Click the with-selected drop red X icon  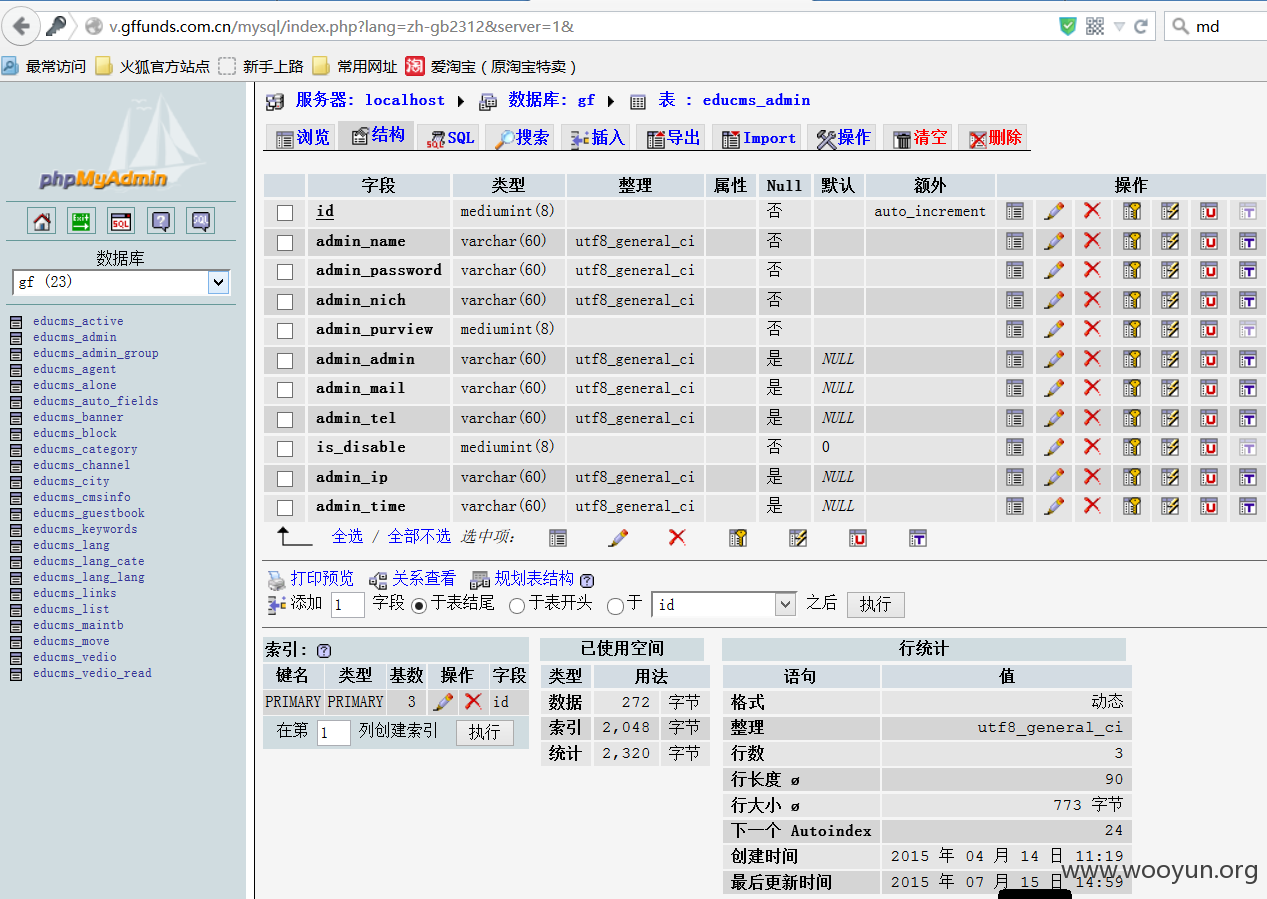point(677,538)
